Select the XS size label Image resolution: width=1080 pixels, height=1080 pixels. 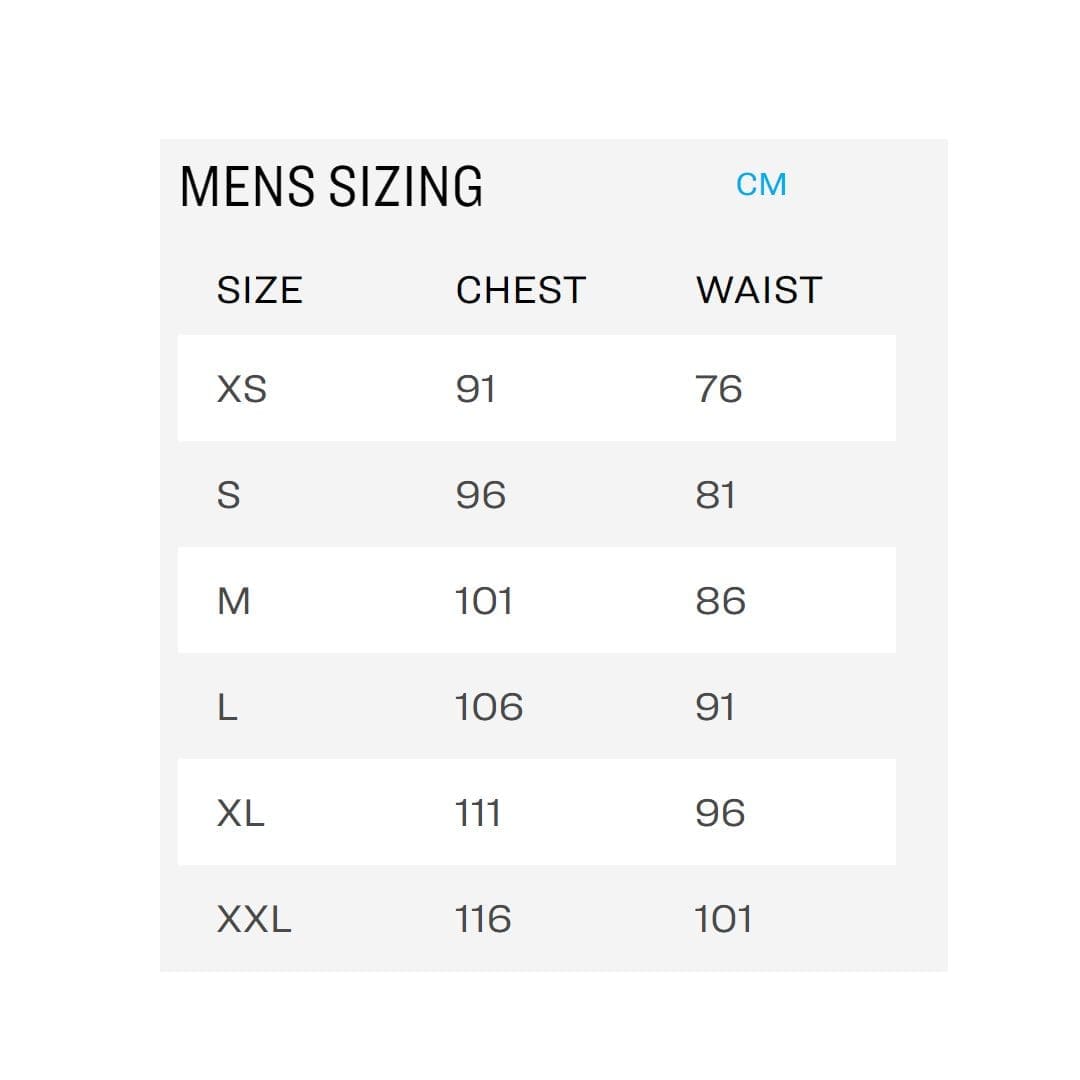coord(242,389)
